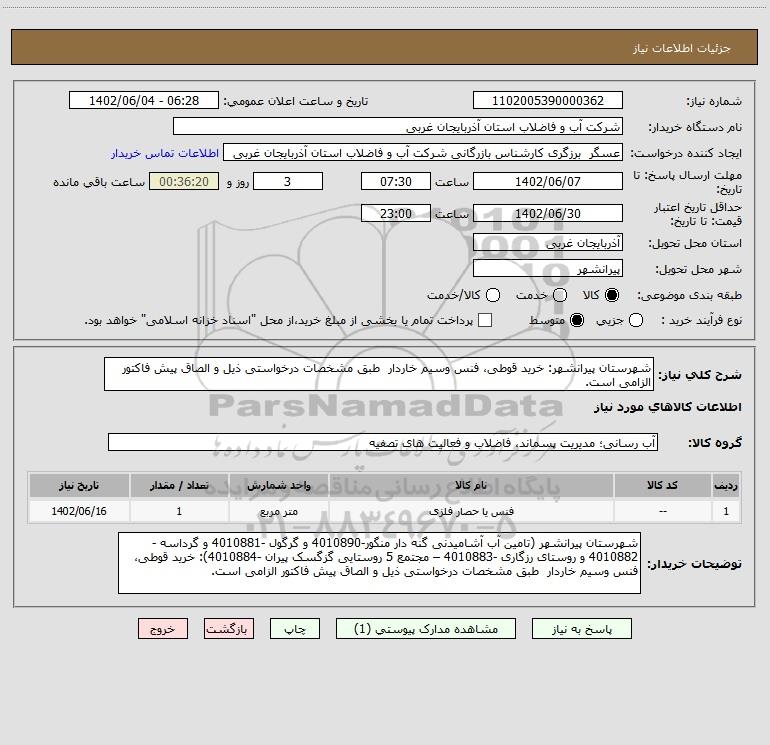Click the شهر محل تحویل field پیرانشهر
770x745 pixels.
coord(548,269)
